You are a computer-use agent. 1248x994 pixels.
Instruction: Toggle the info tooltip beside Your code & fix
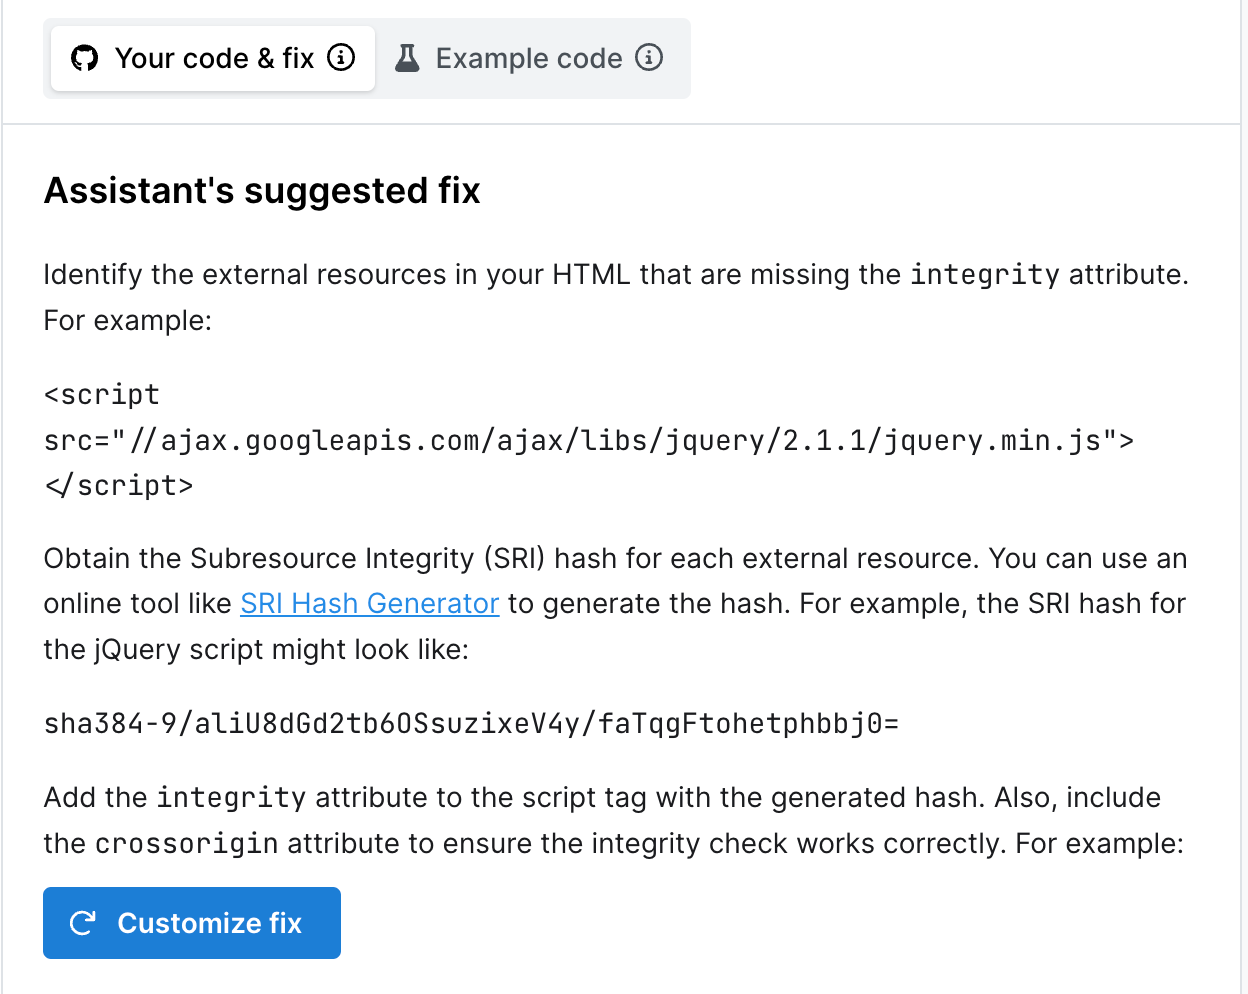click(x=341, y=58)
